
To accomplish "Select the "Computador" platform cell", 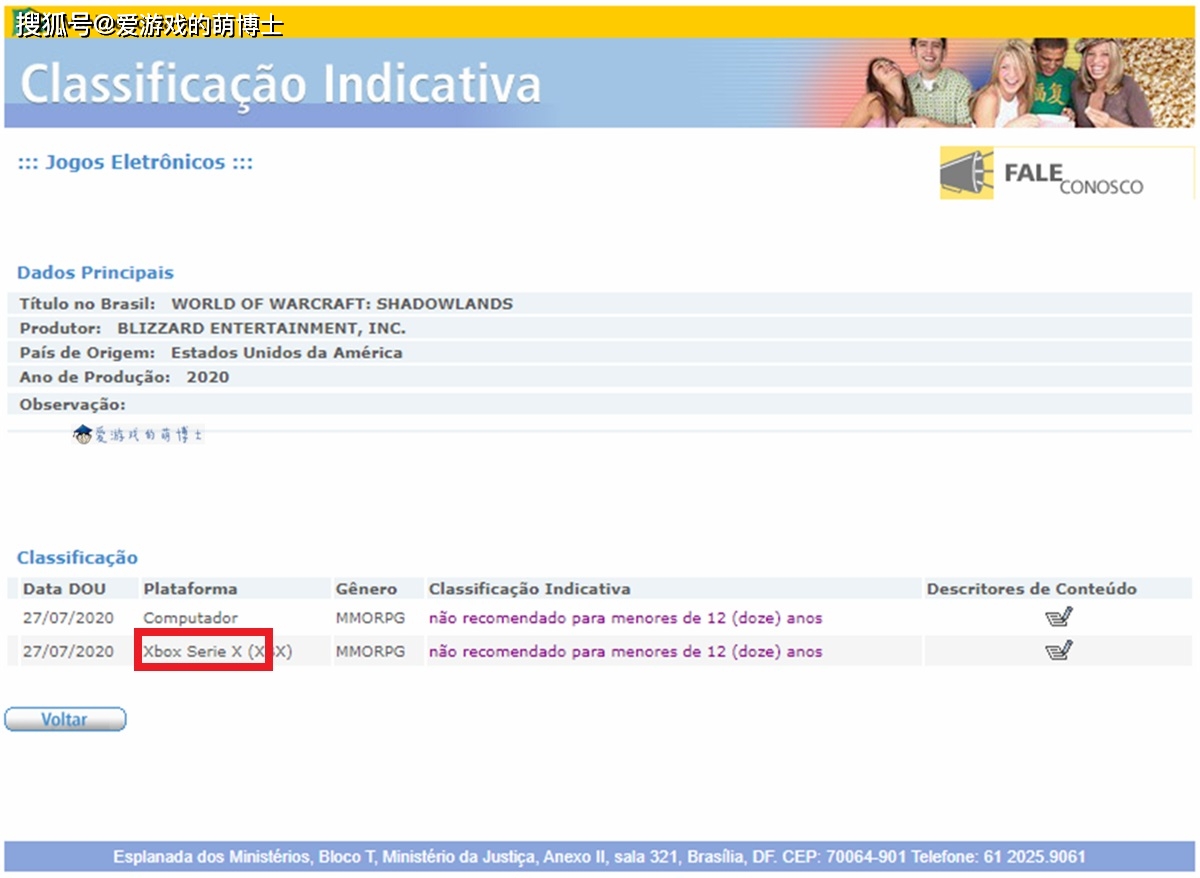I will coord(191,618).
